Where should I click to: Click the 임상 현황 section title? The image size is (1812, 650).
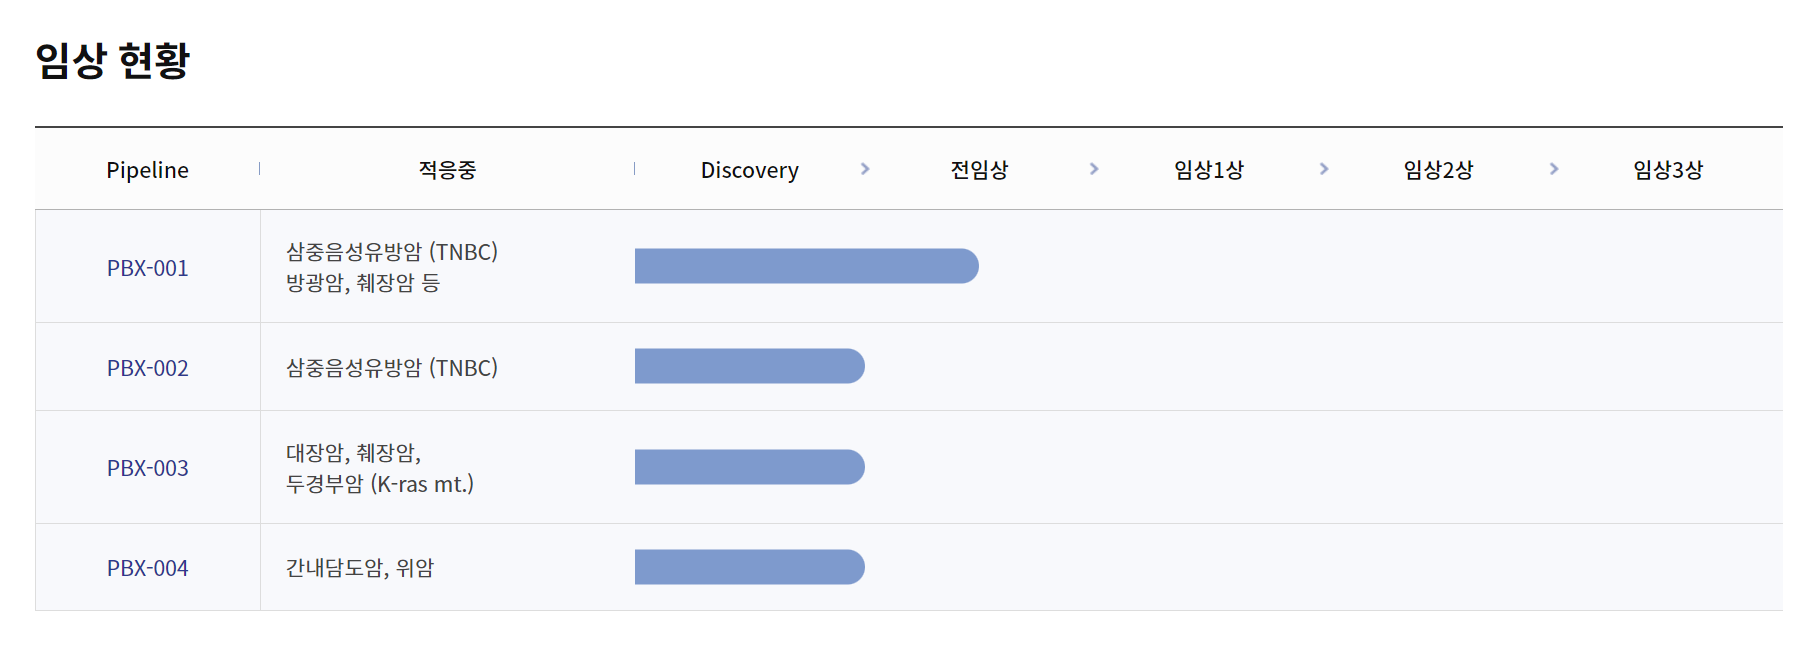[113, 60]
